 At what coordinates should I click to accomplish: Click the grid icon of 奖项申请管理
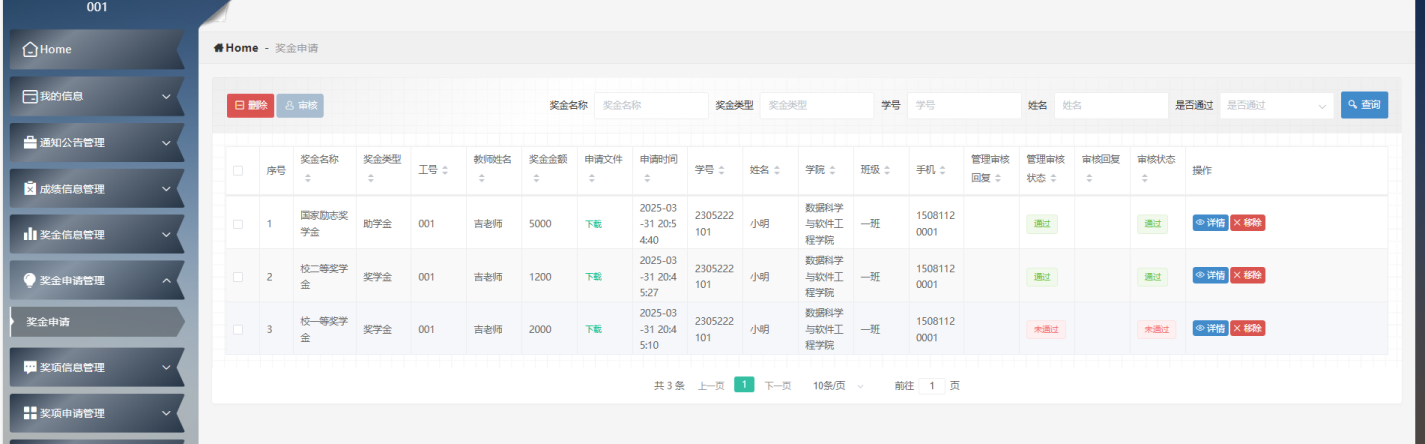(30, 413)
